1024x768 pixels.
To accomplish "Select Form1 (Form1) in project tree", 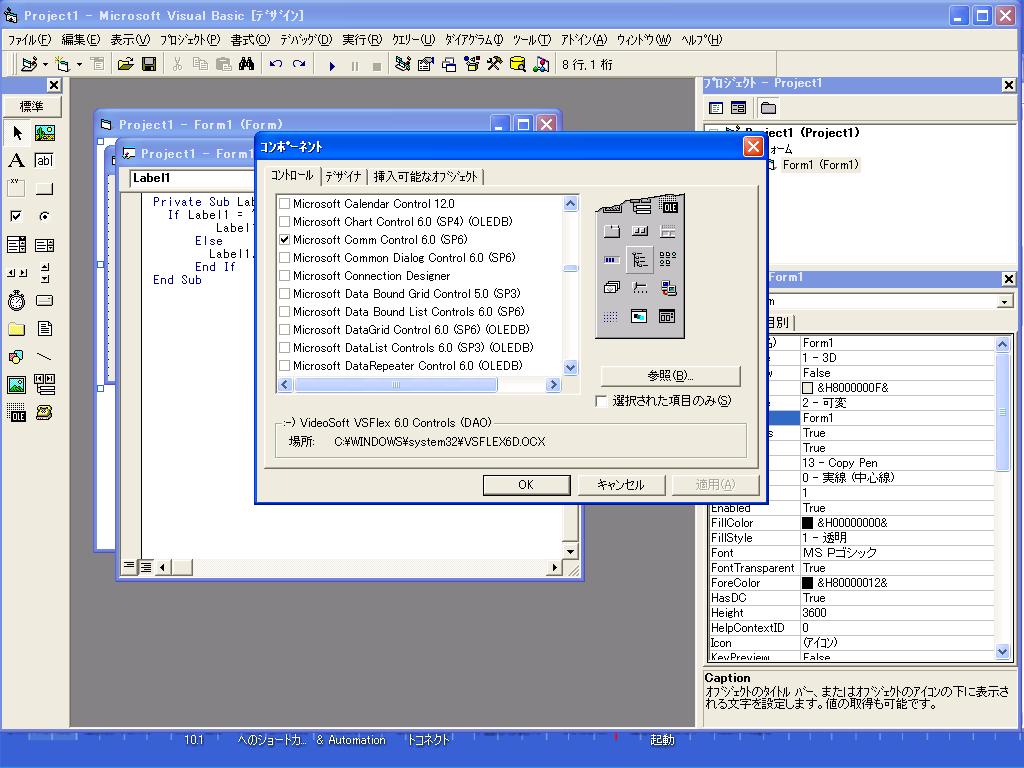I will pyautogui.click(x=820, y=165).
